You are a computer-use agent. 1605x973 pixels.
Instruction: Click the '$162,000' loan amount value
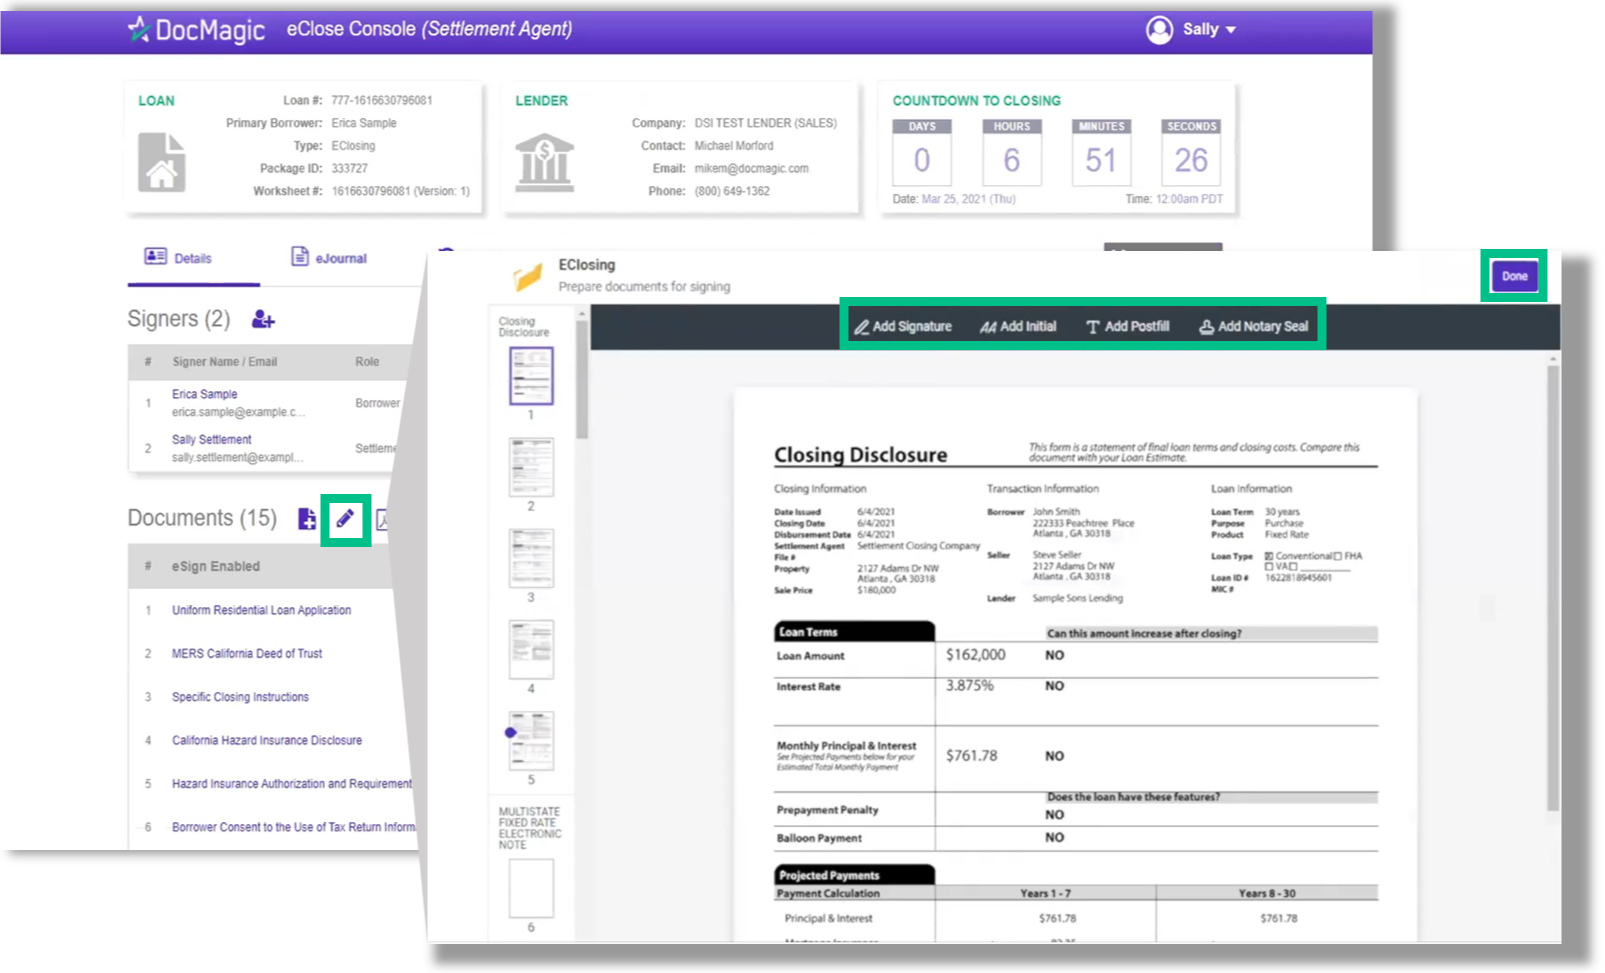(976, 655)
